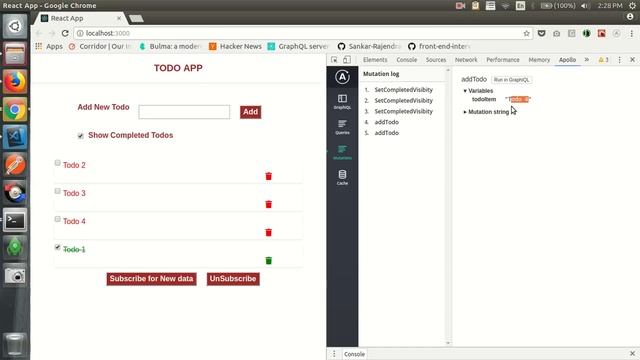Click the green trash icon for Todo-1
Screen dimensions: 640x360
[x=269, y=260]
